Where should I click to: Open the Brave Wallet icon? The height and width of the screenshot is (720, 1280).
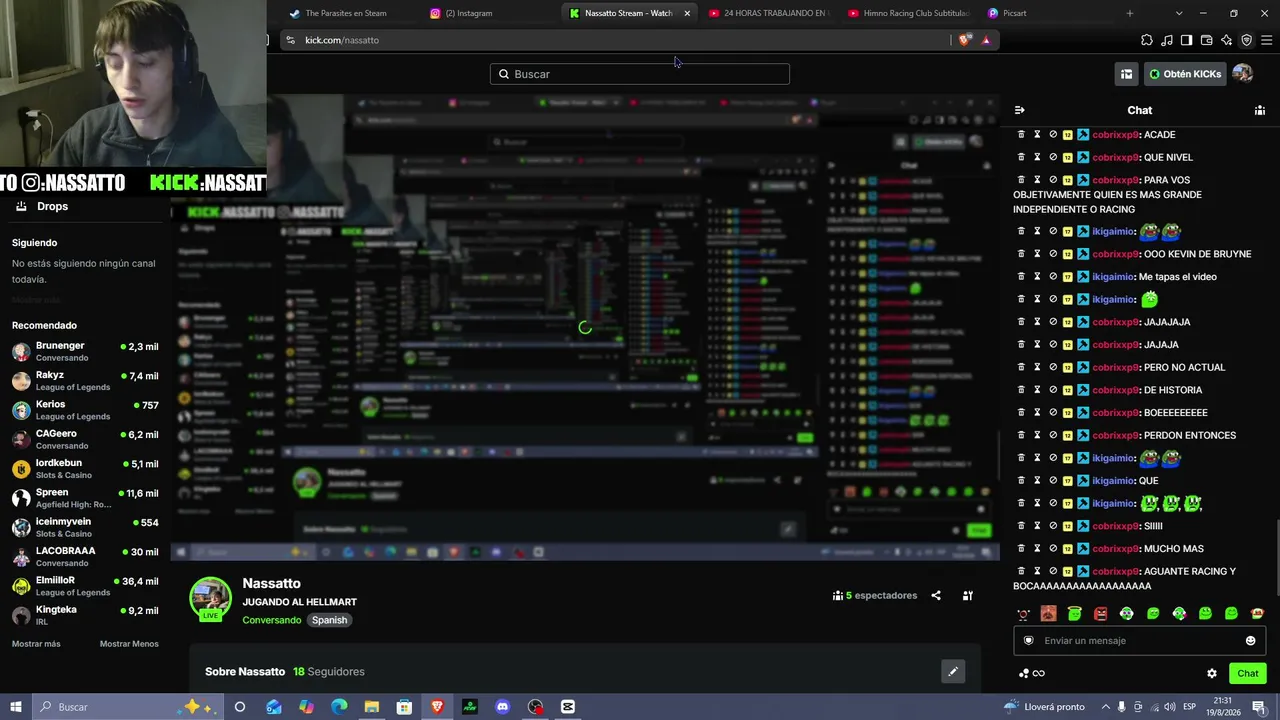pyautogui.click(x=1206, y=40)
